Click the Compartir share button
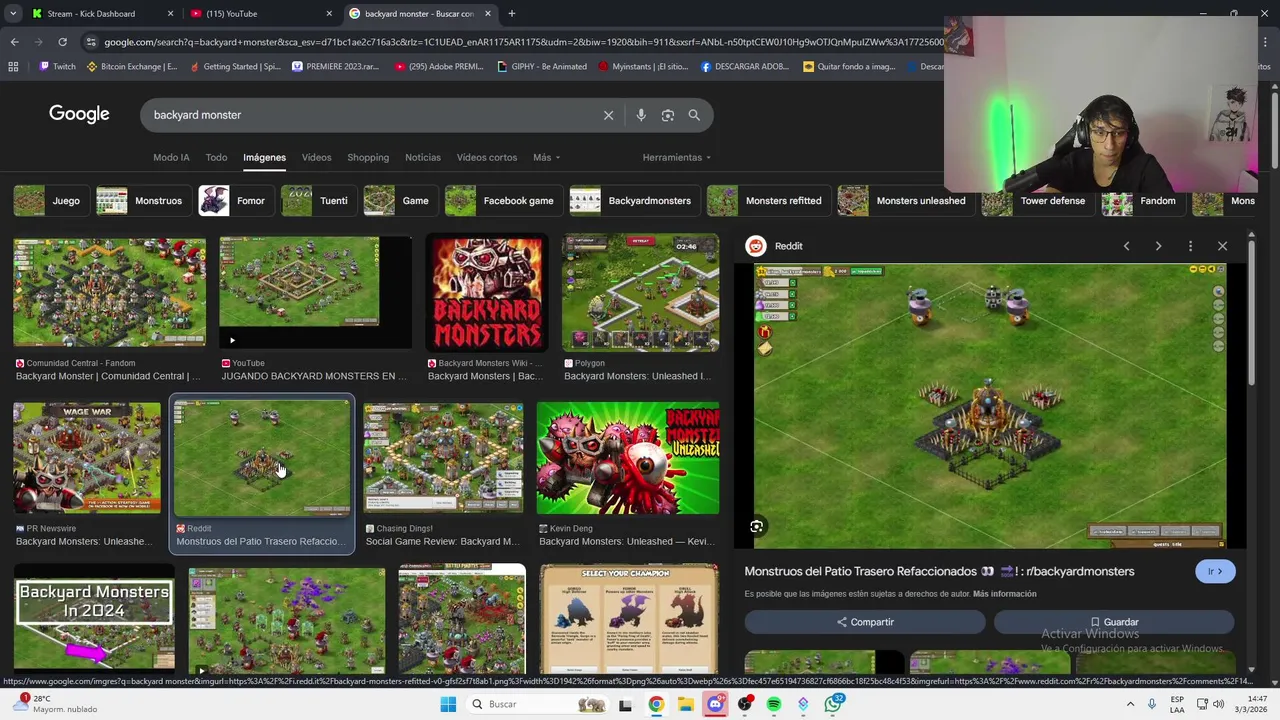Image resolution: width=1280 pixels, height=720 pixels. pos(865,622)
